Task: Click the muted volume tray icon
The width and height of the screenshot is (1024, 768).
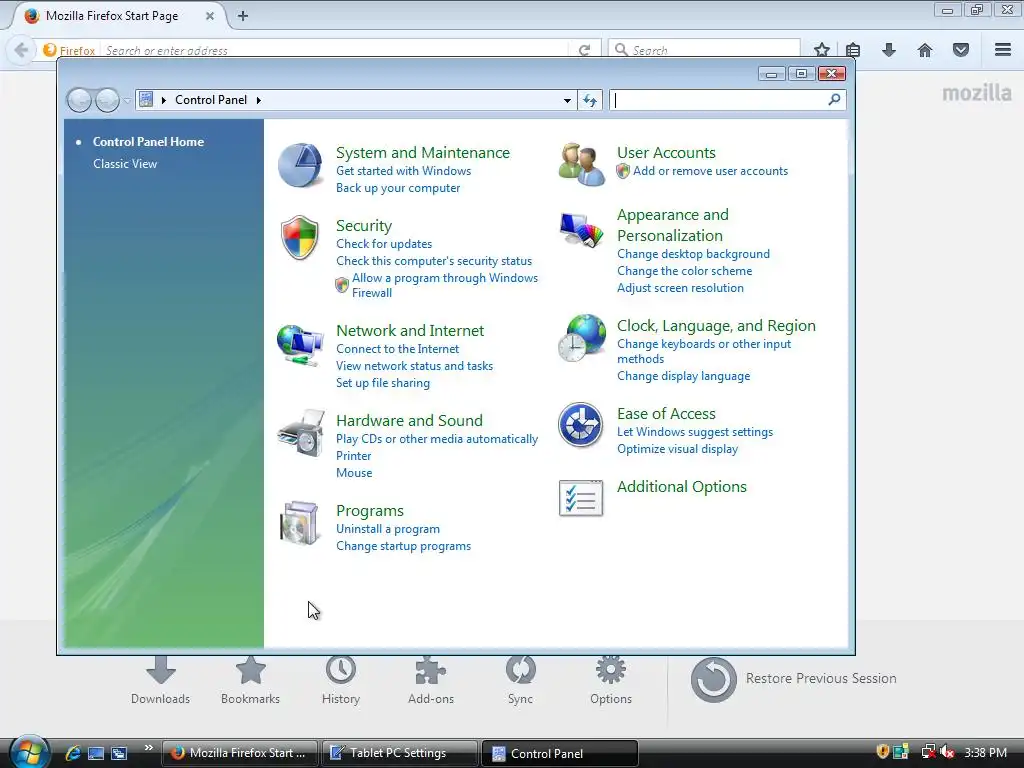Action: 947,752
